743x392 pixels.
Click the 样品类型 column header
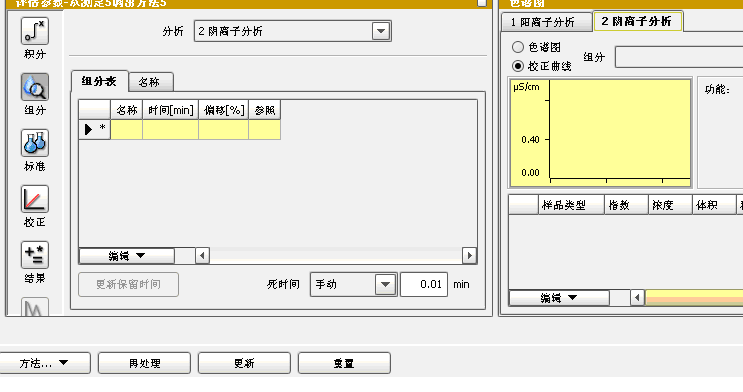(x=571, y=205)
